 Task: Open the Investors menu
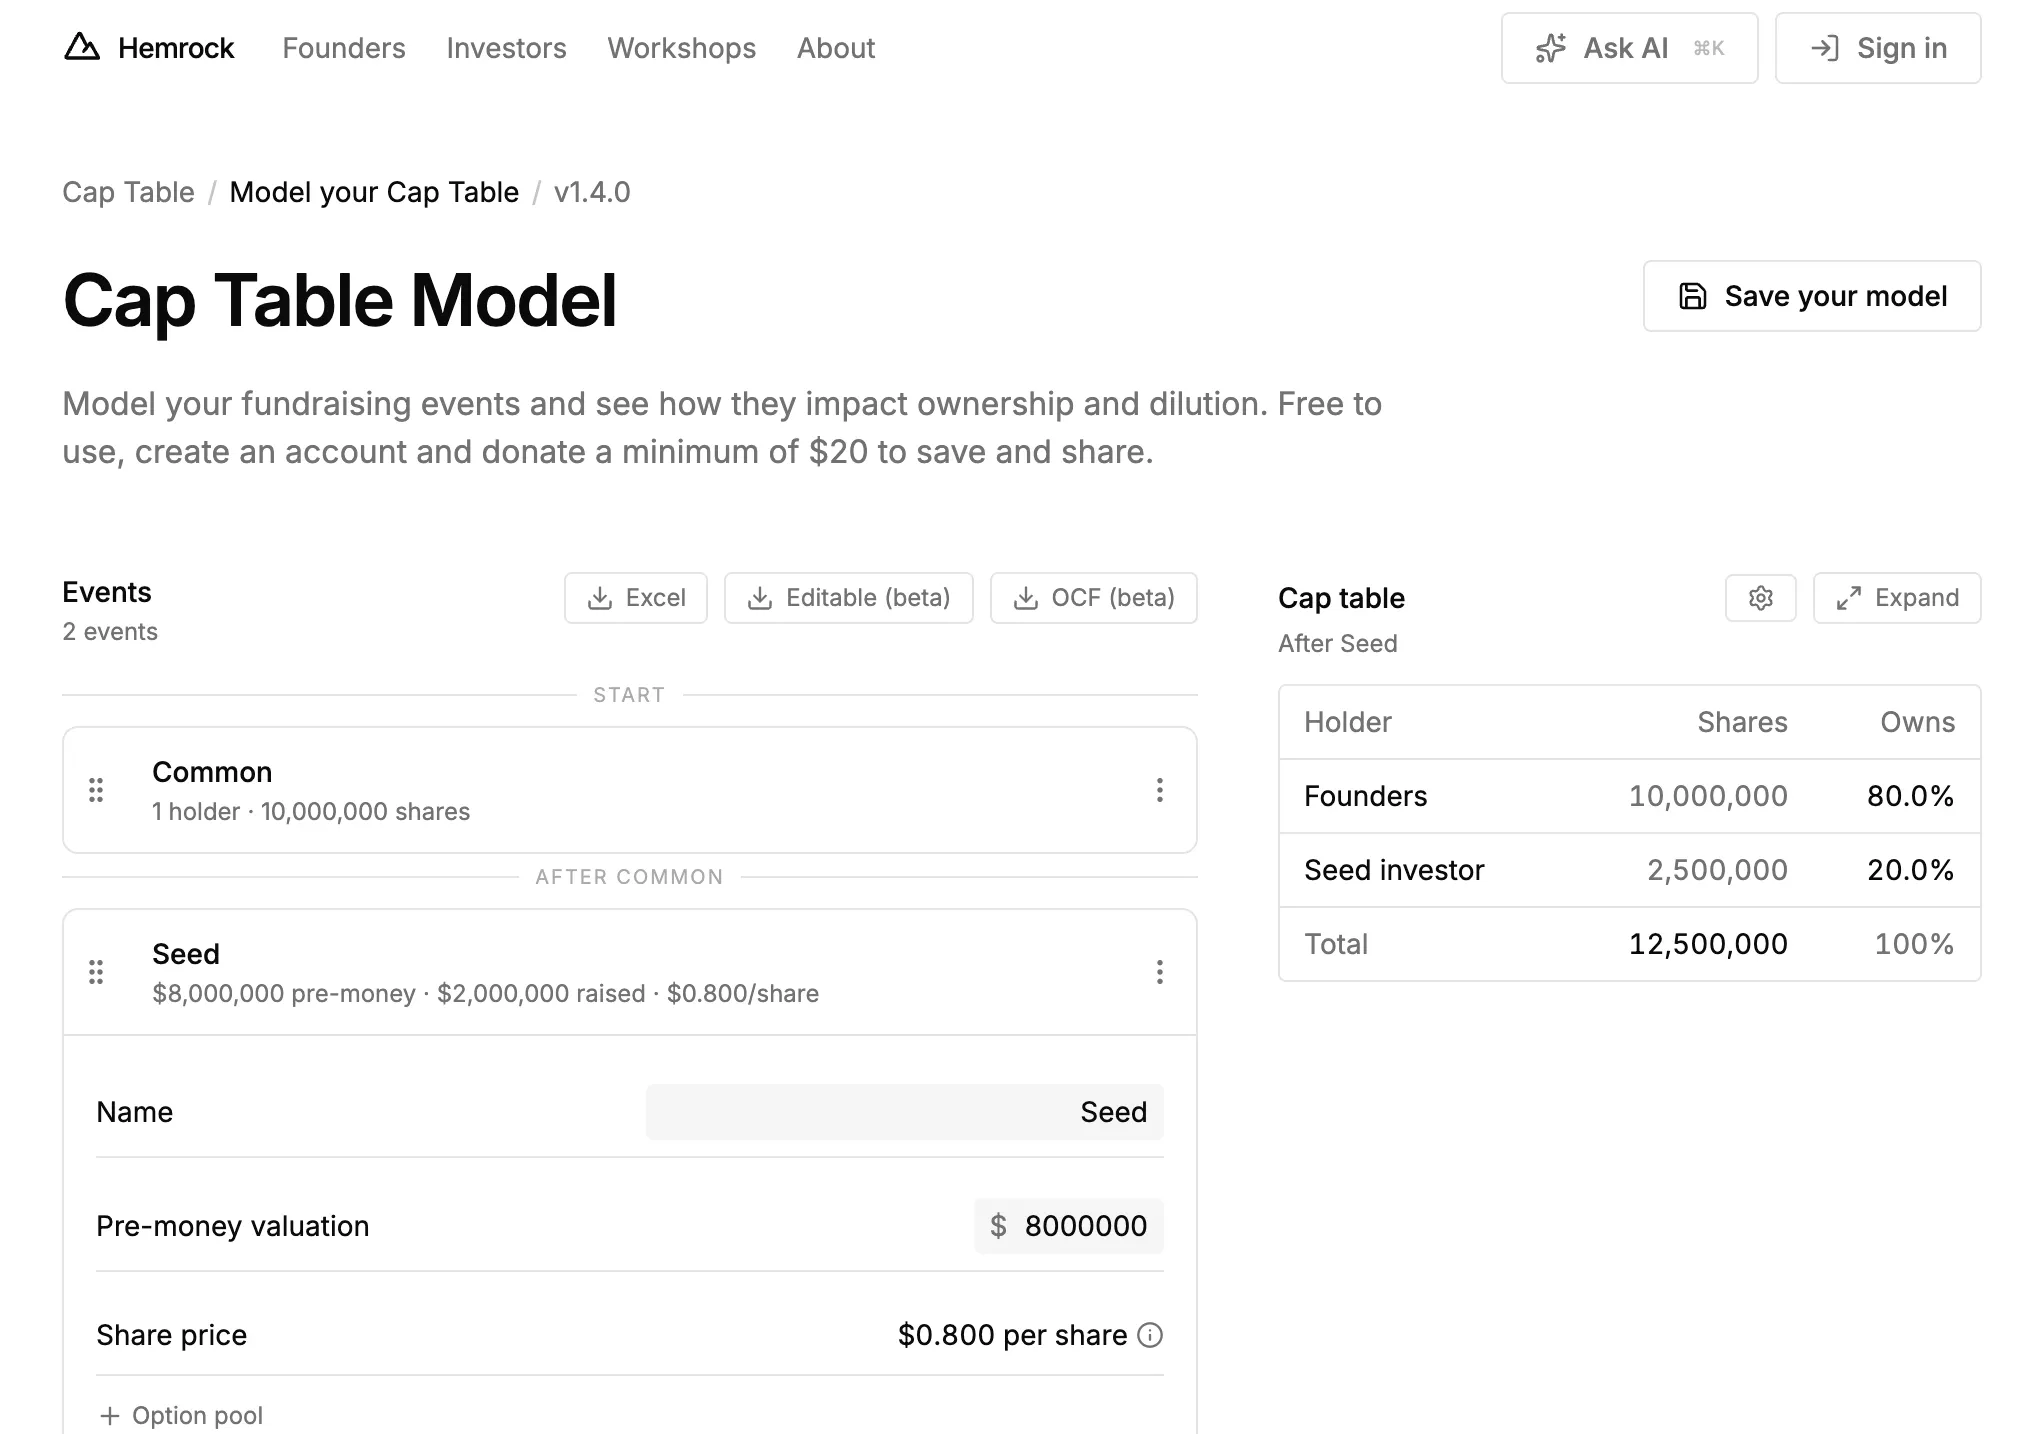coord(506,48)
